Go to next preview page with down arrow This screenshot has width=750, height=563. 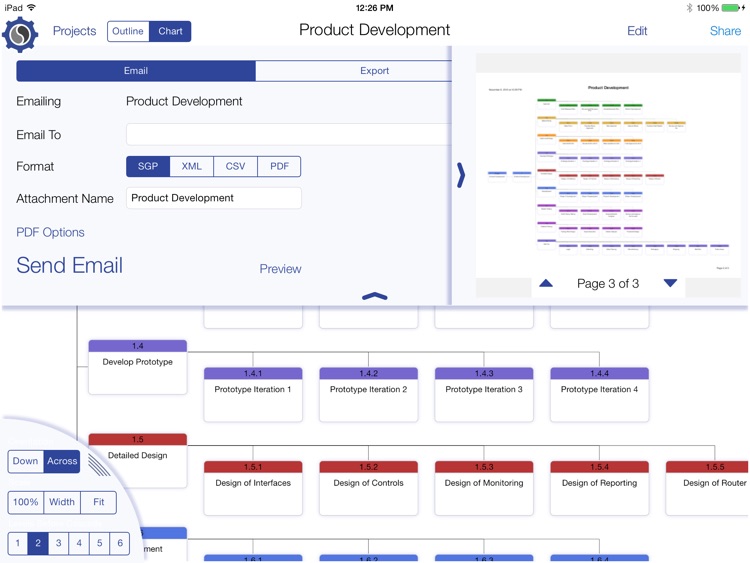671,283
